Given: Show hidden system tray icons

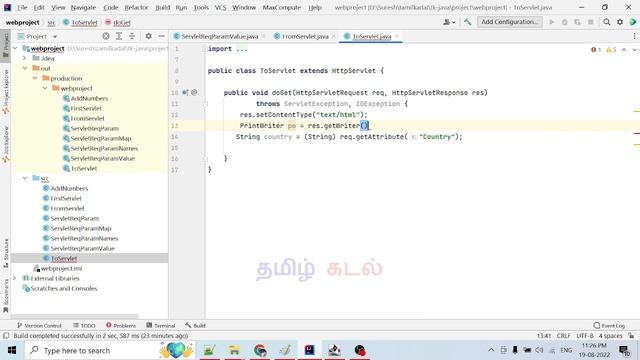Looking at the screenshot, I should point(491,350).
